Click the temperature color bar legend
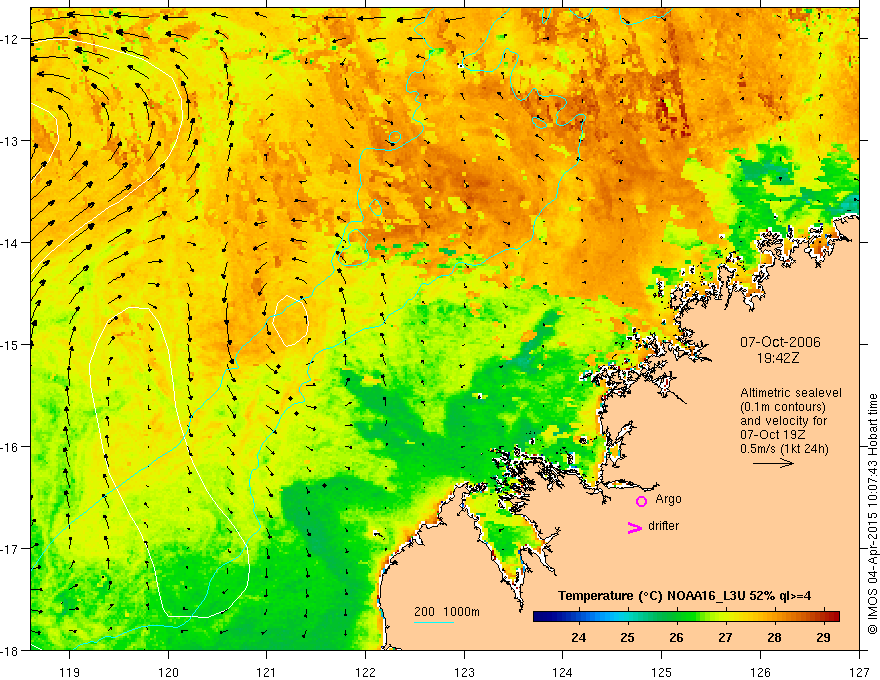 point(686,616)
